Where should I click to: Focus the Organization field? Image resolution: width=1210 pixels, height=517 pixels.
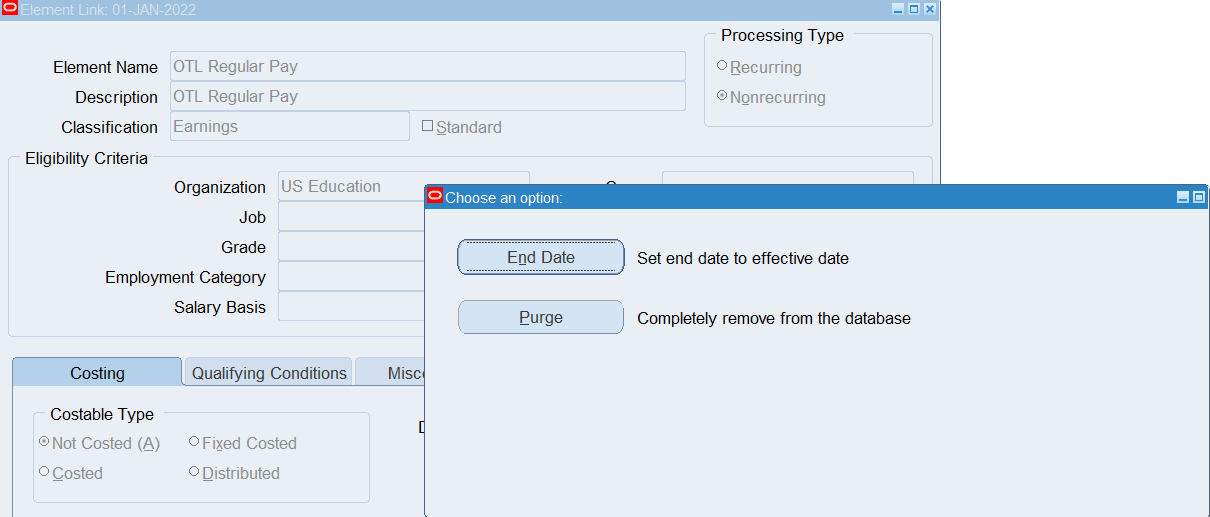(x=350, y=187)
